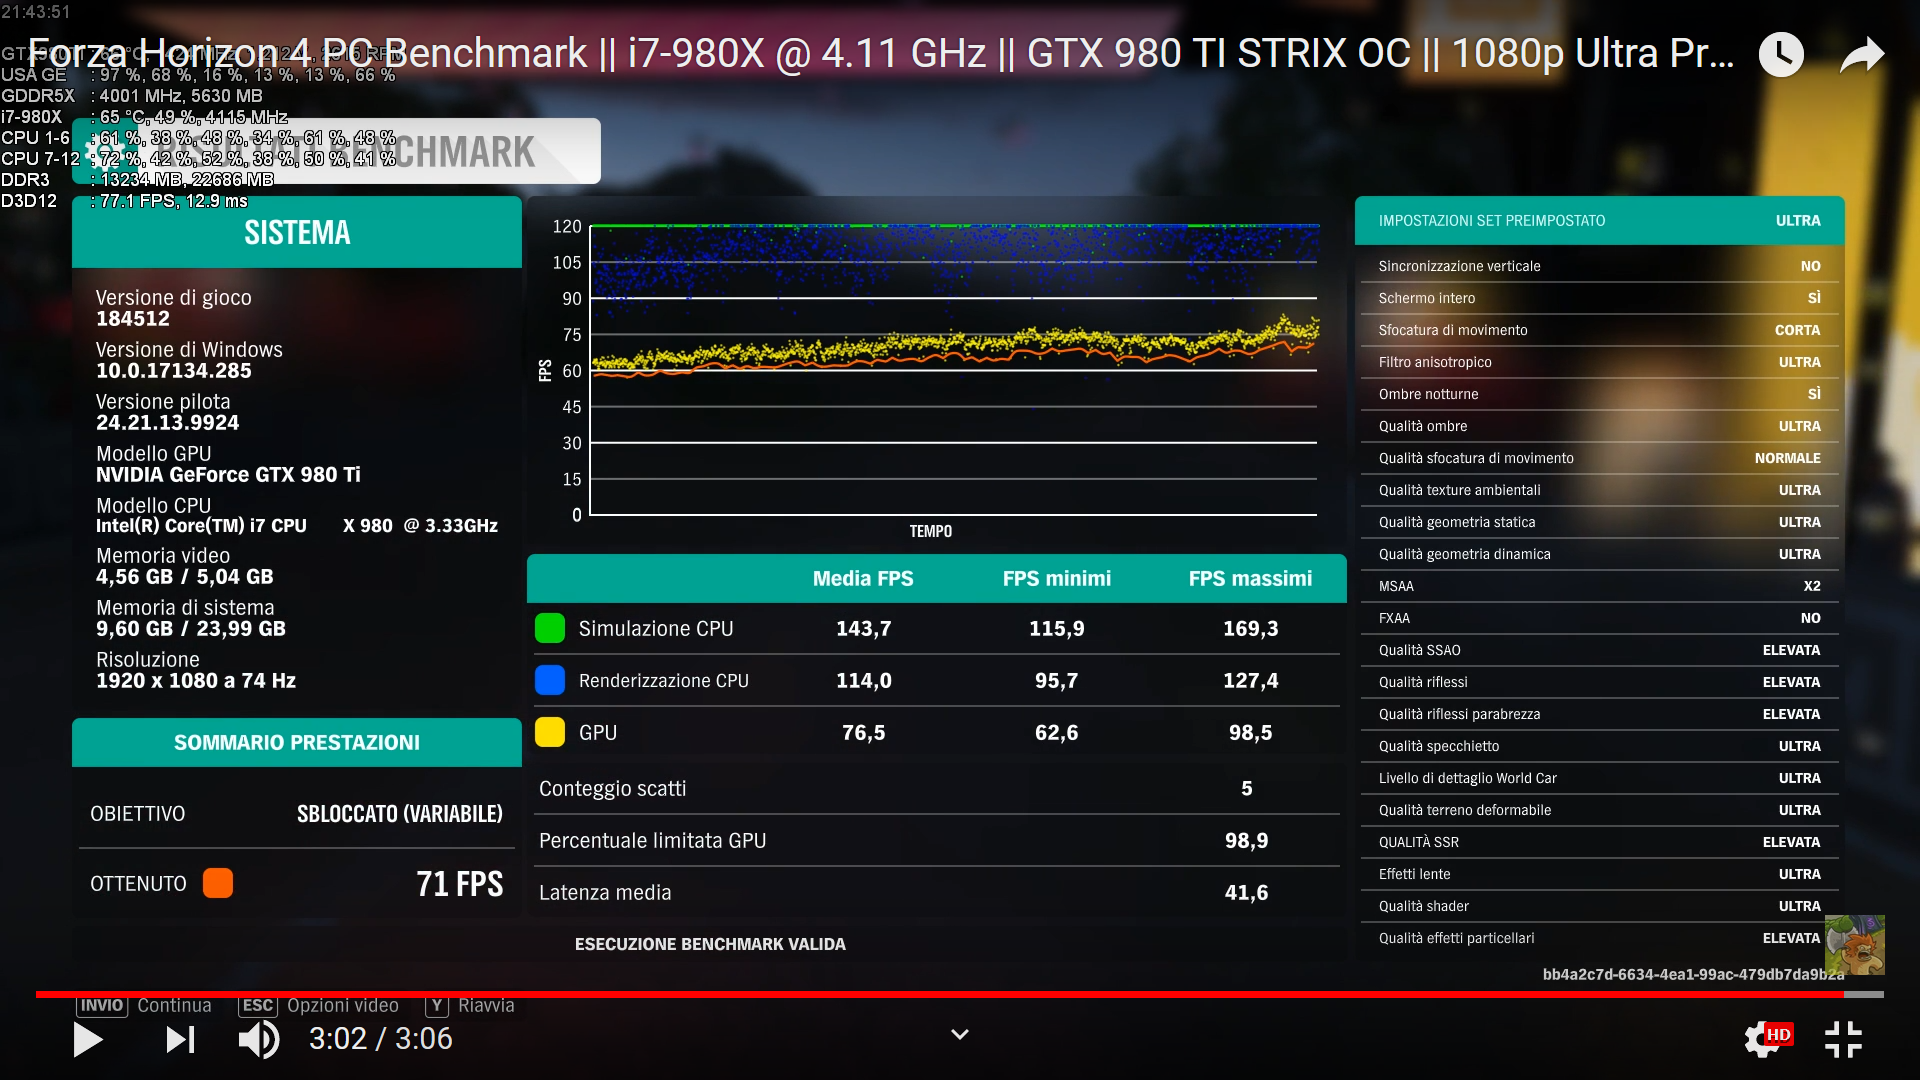
Task: Skip to the next video
Action: (x=180, y=1040)
